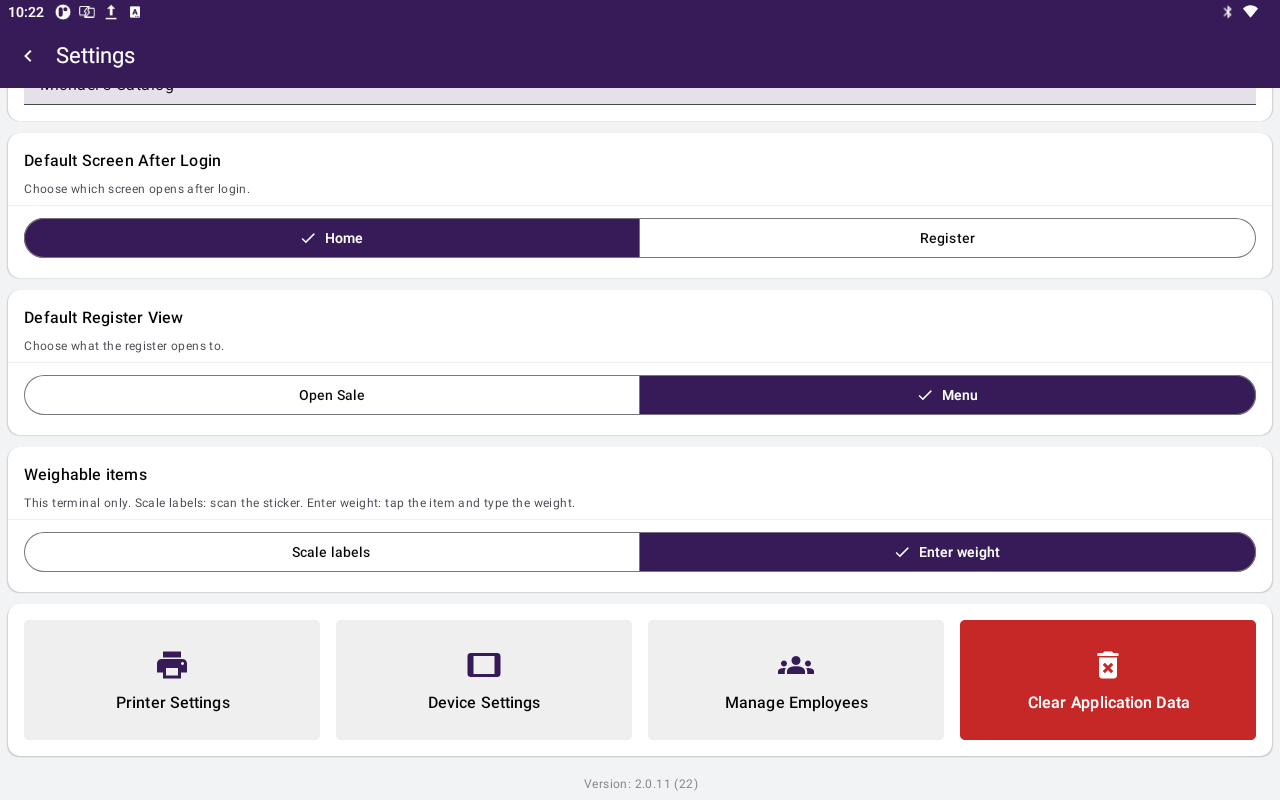Select Enter weight for weighable items

[x=947, y=552]
